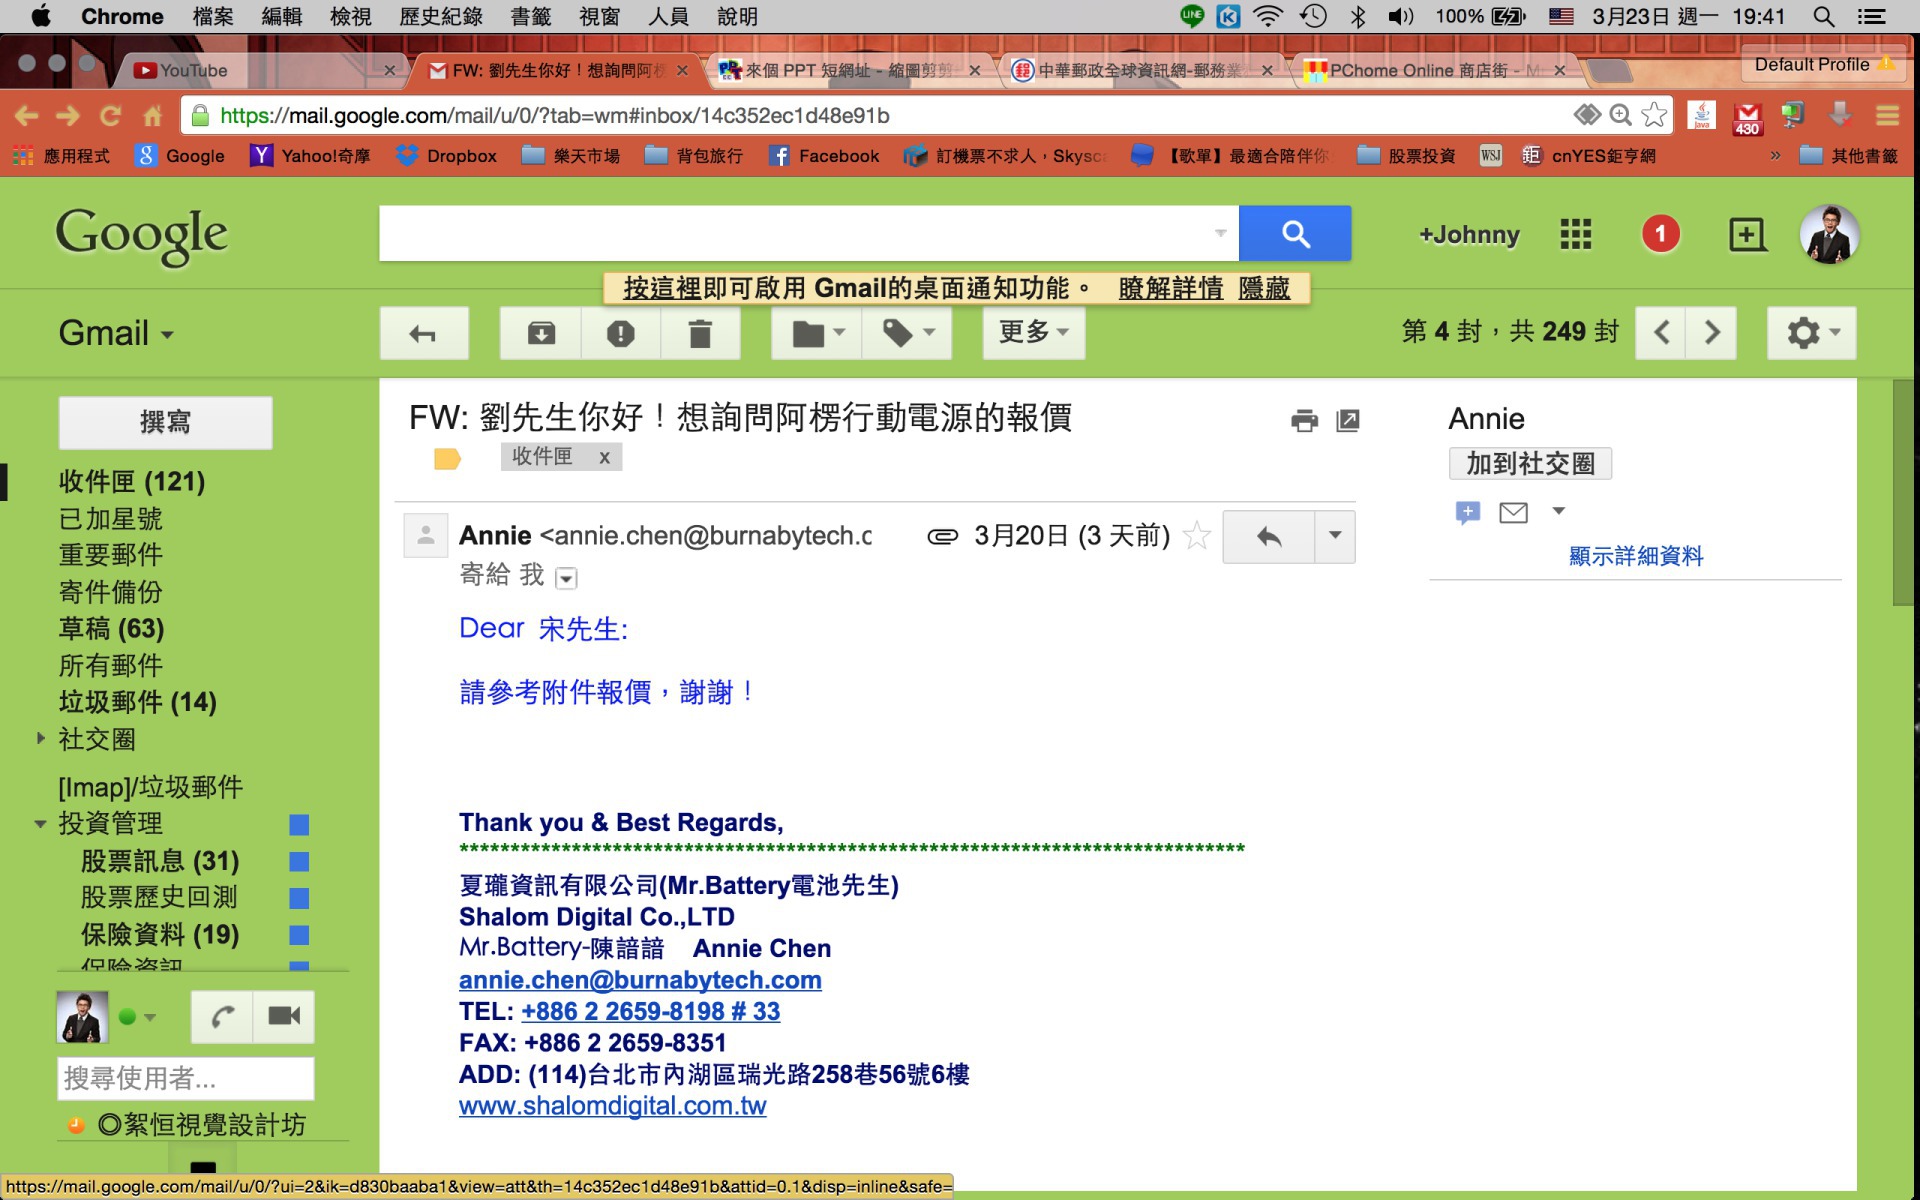Click the 撰寫 compose button
1920x1200 pixels.
[165, 422]
